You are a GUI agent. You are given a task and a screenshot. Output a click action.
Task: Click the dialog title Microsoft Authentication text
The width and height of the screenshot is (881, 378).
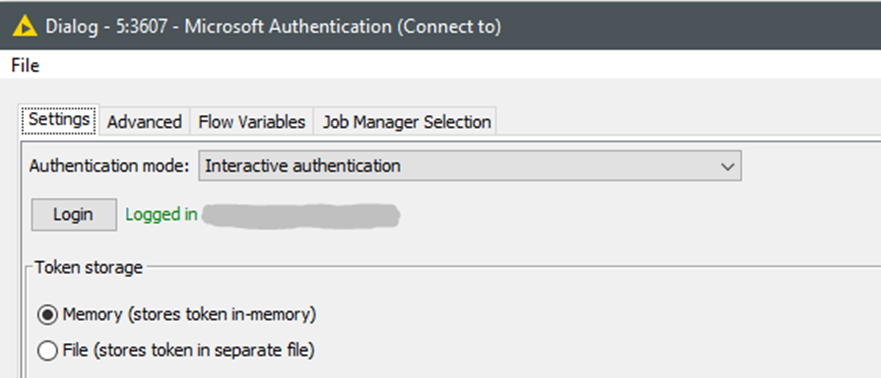(x=288, y=26)
